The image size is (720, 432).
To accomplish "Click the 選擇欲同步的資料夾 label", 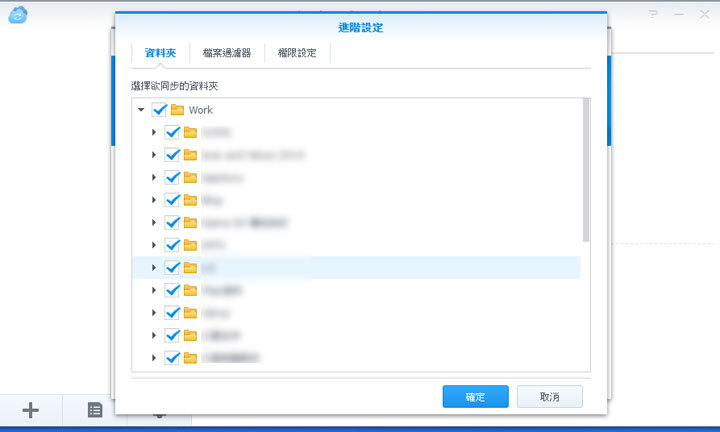I will (x=174, y=86).
